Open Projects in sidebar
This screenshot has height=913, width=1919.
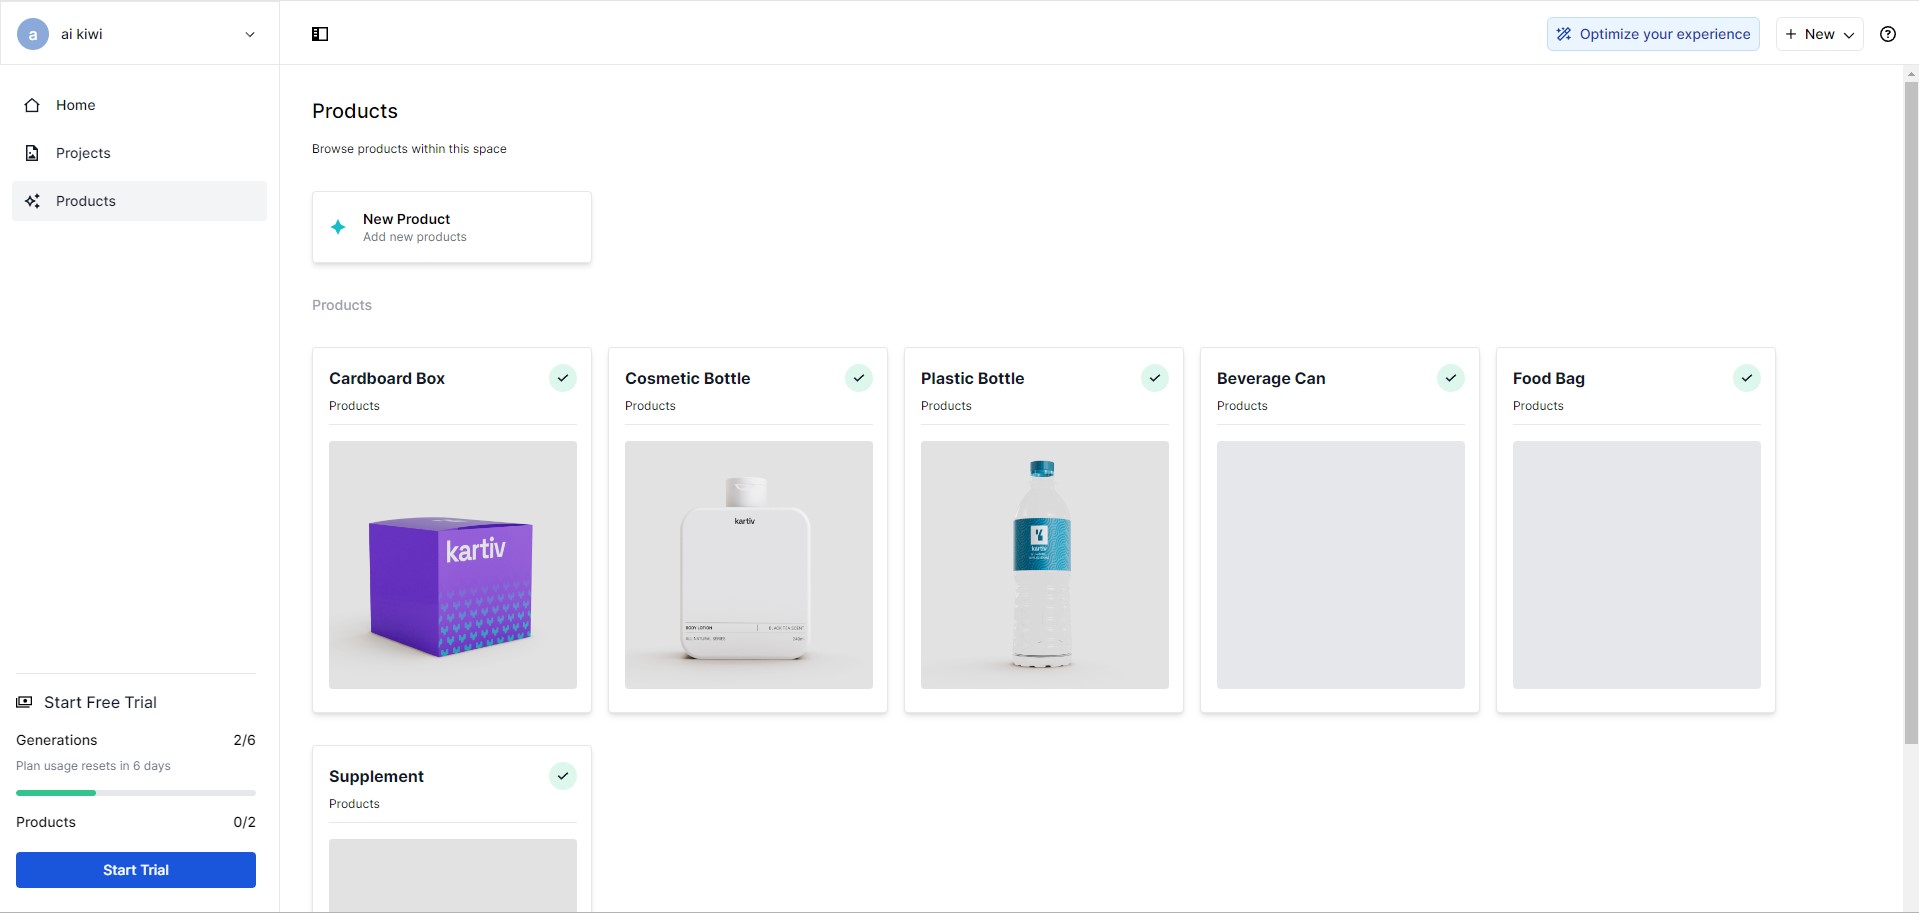tap(139, 153)
